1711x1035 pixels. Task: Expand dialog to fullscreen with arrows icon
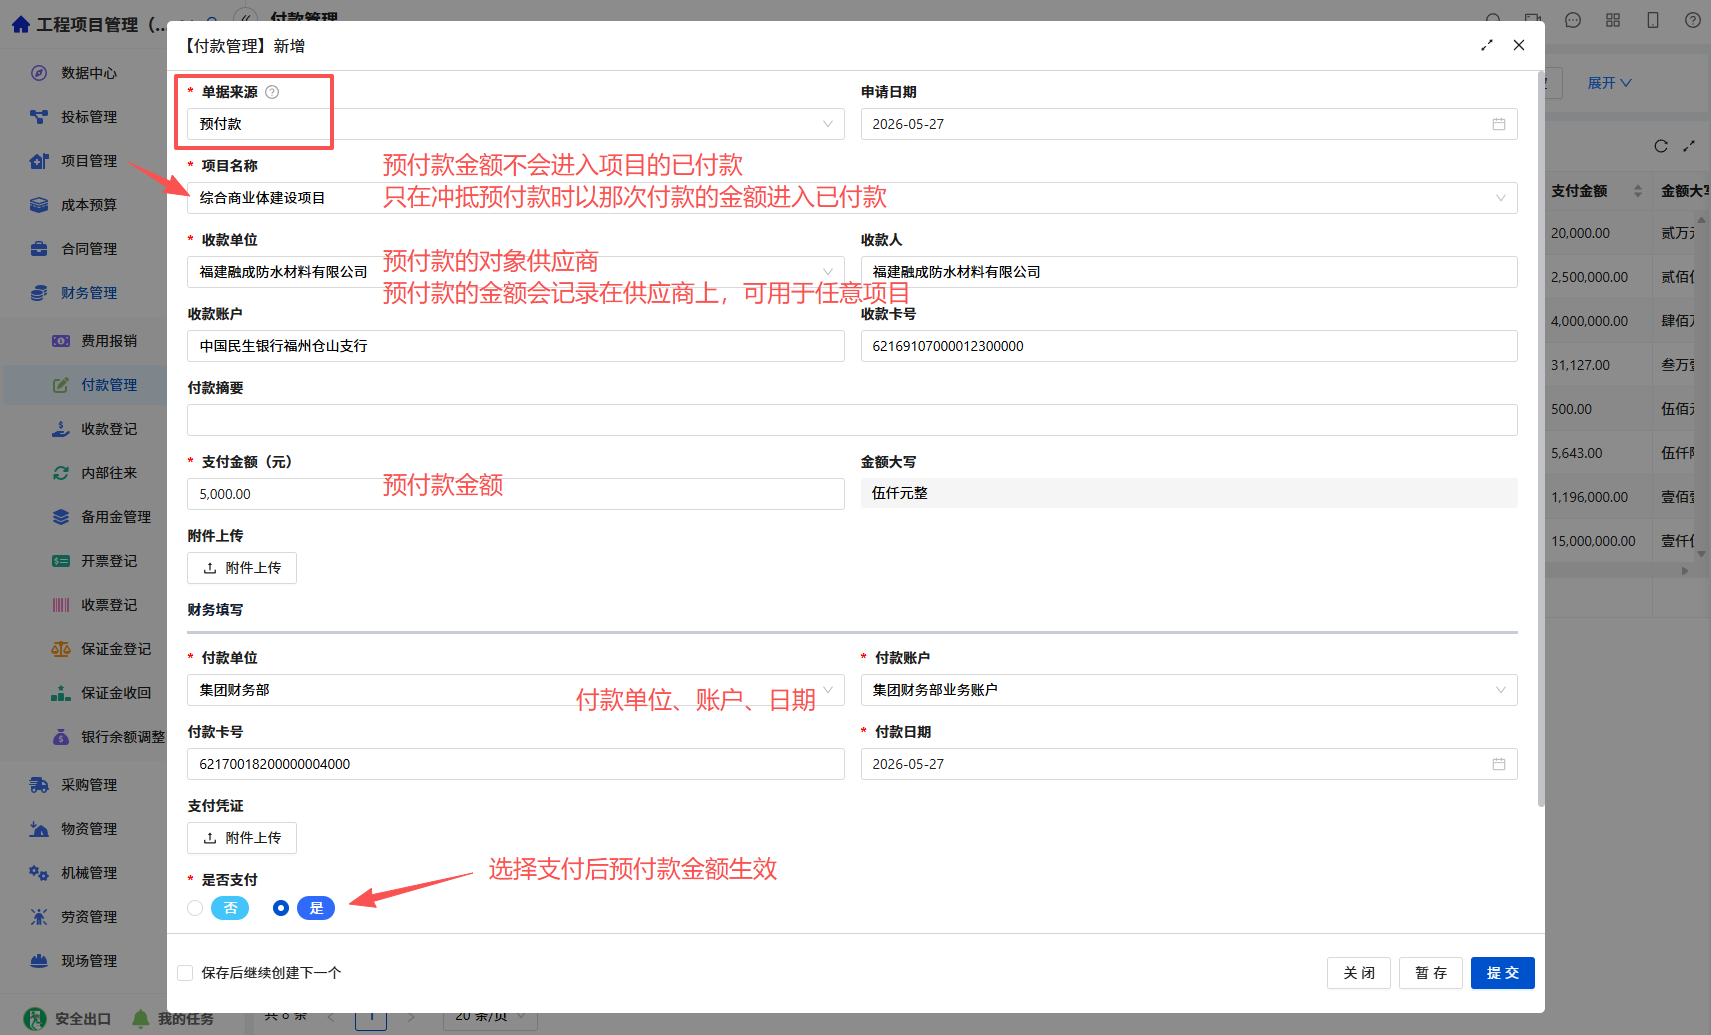click(x=1487, y=45)
